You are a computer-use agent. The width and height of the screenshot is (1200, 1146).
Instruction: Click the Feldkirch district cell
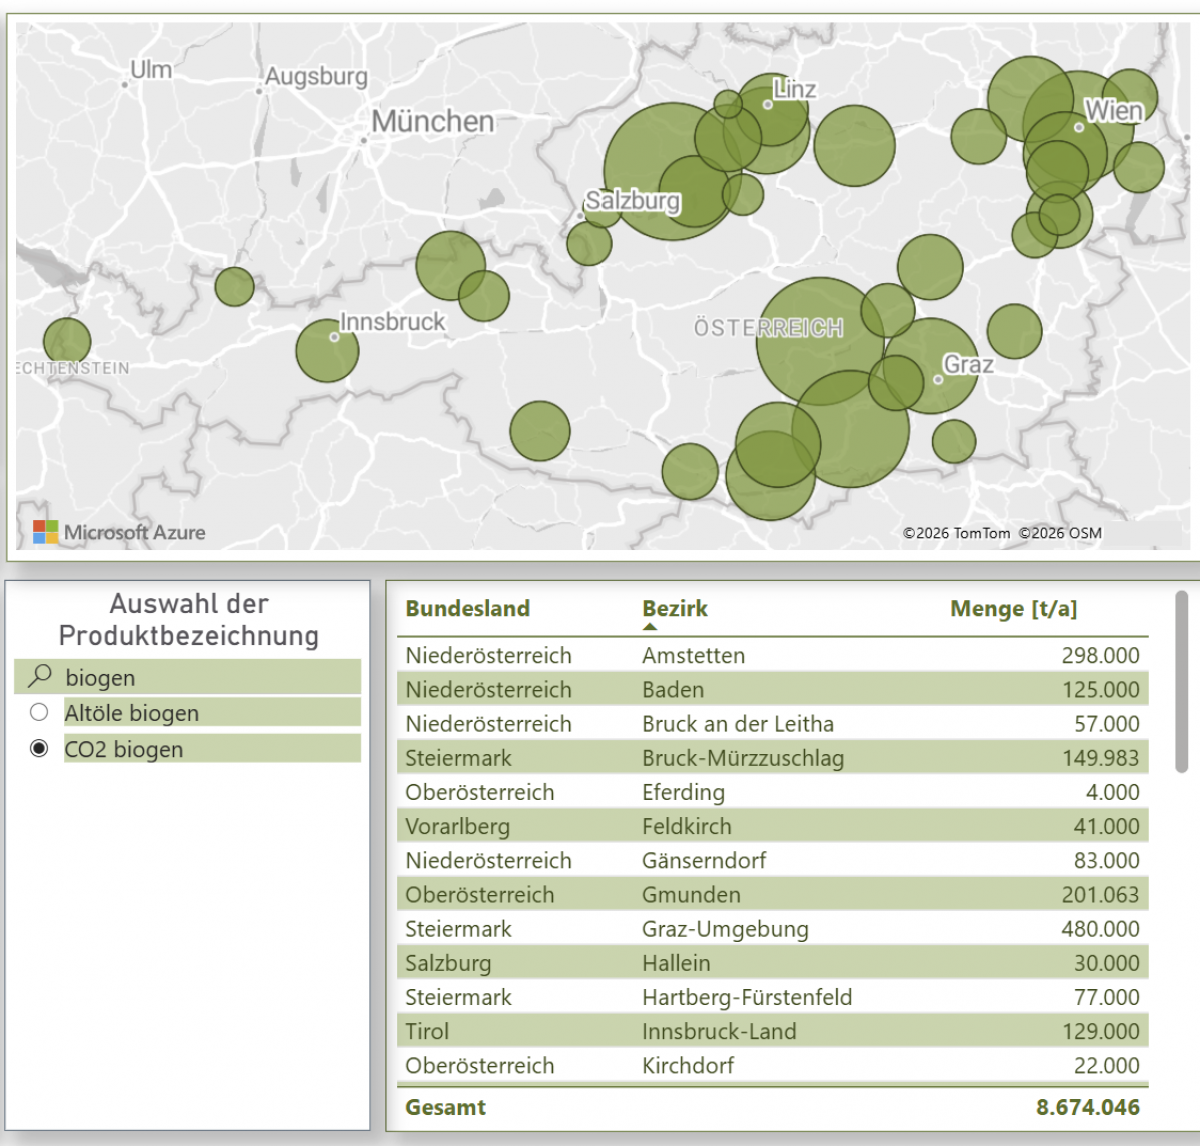point(686,826)
